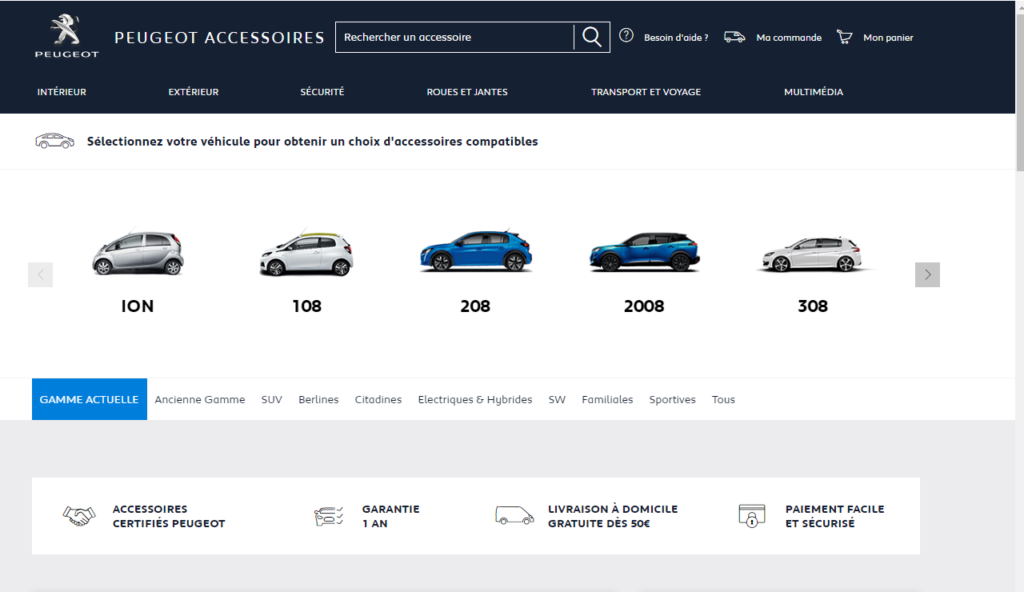Click the Peugeot lion logo

pyautogui.click(x=67, y=37)
